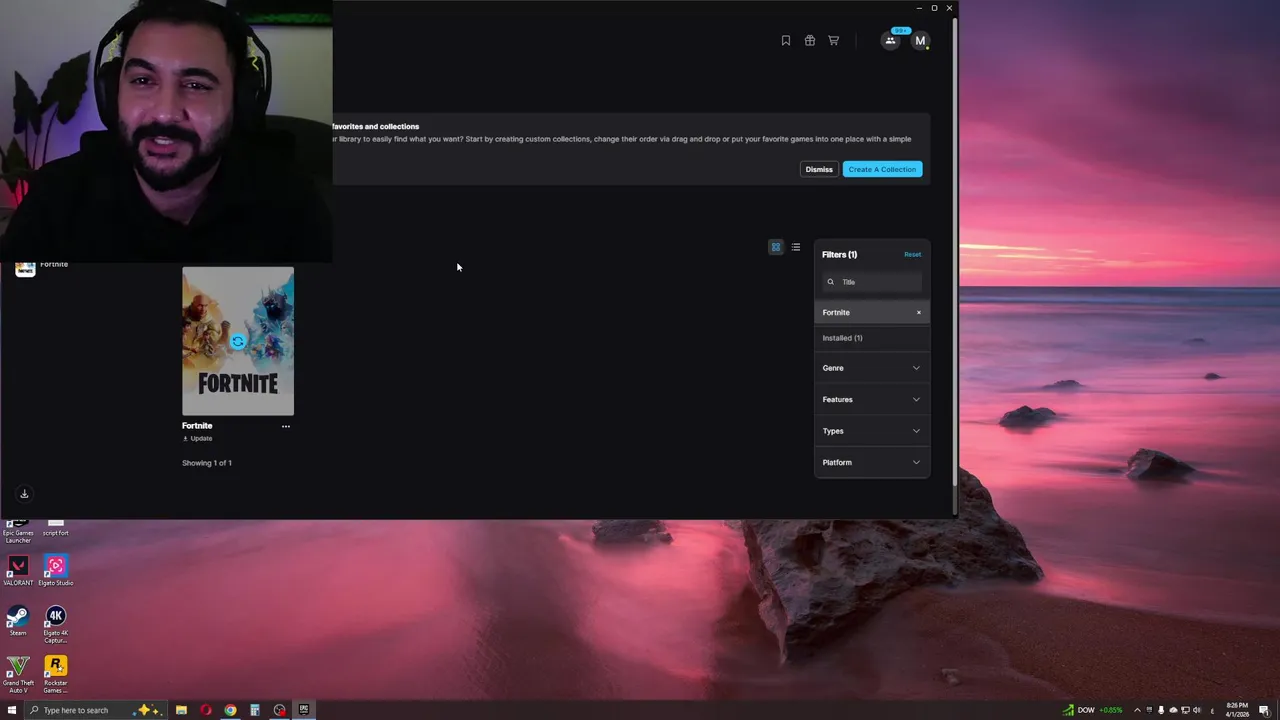Viewport: 1280px width, 720px height.
Task: Switch library to grid view
Action: point(776,247)
